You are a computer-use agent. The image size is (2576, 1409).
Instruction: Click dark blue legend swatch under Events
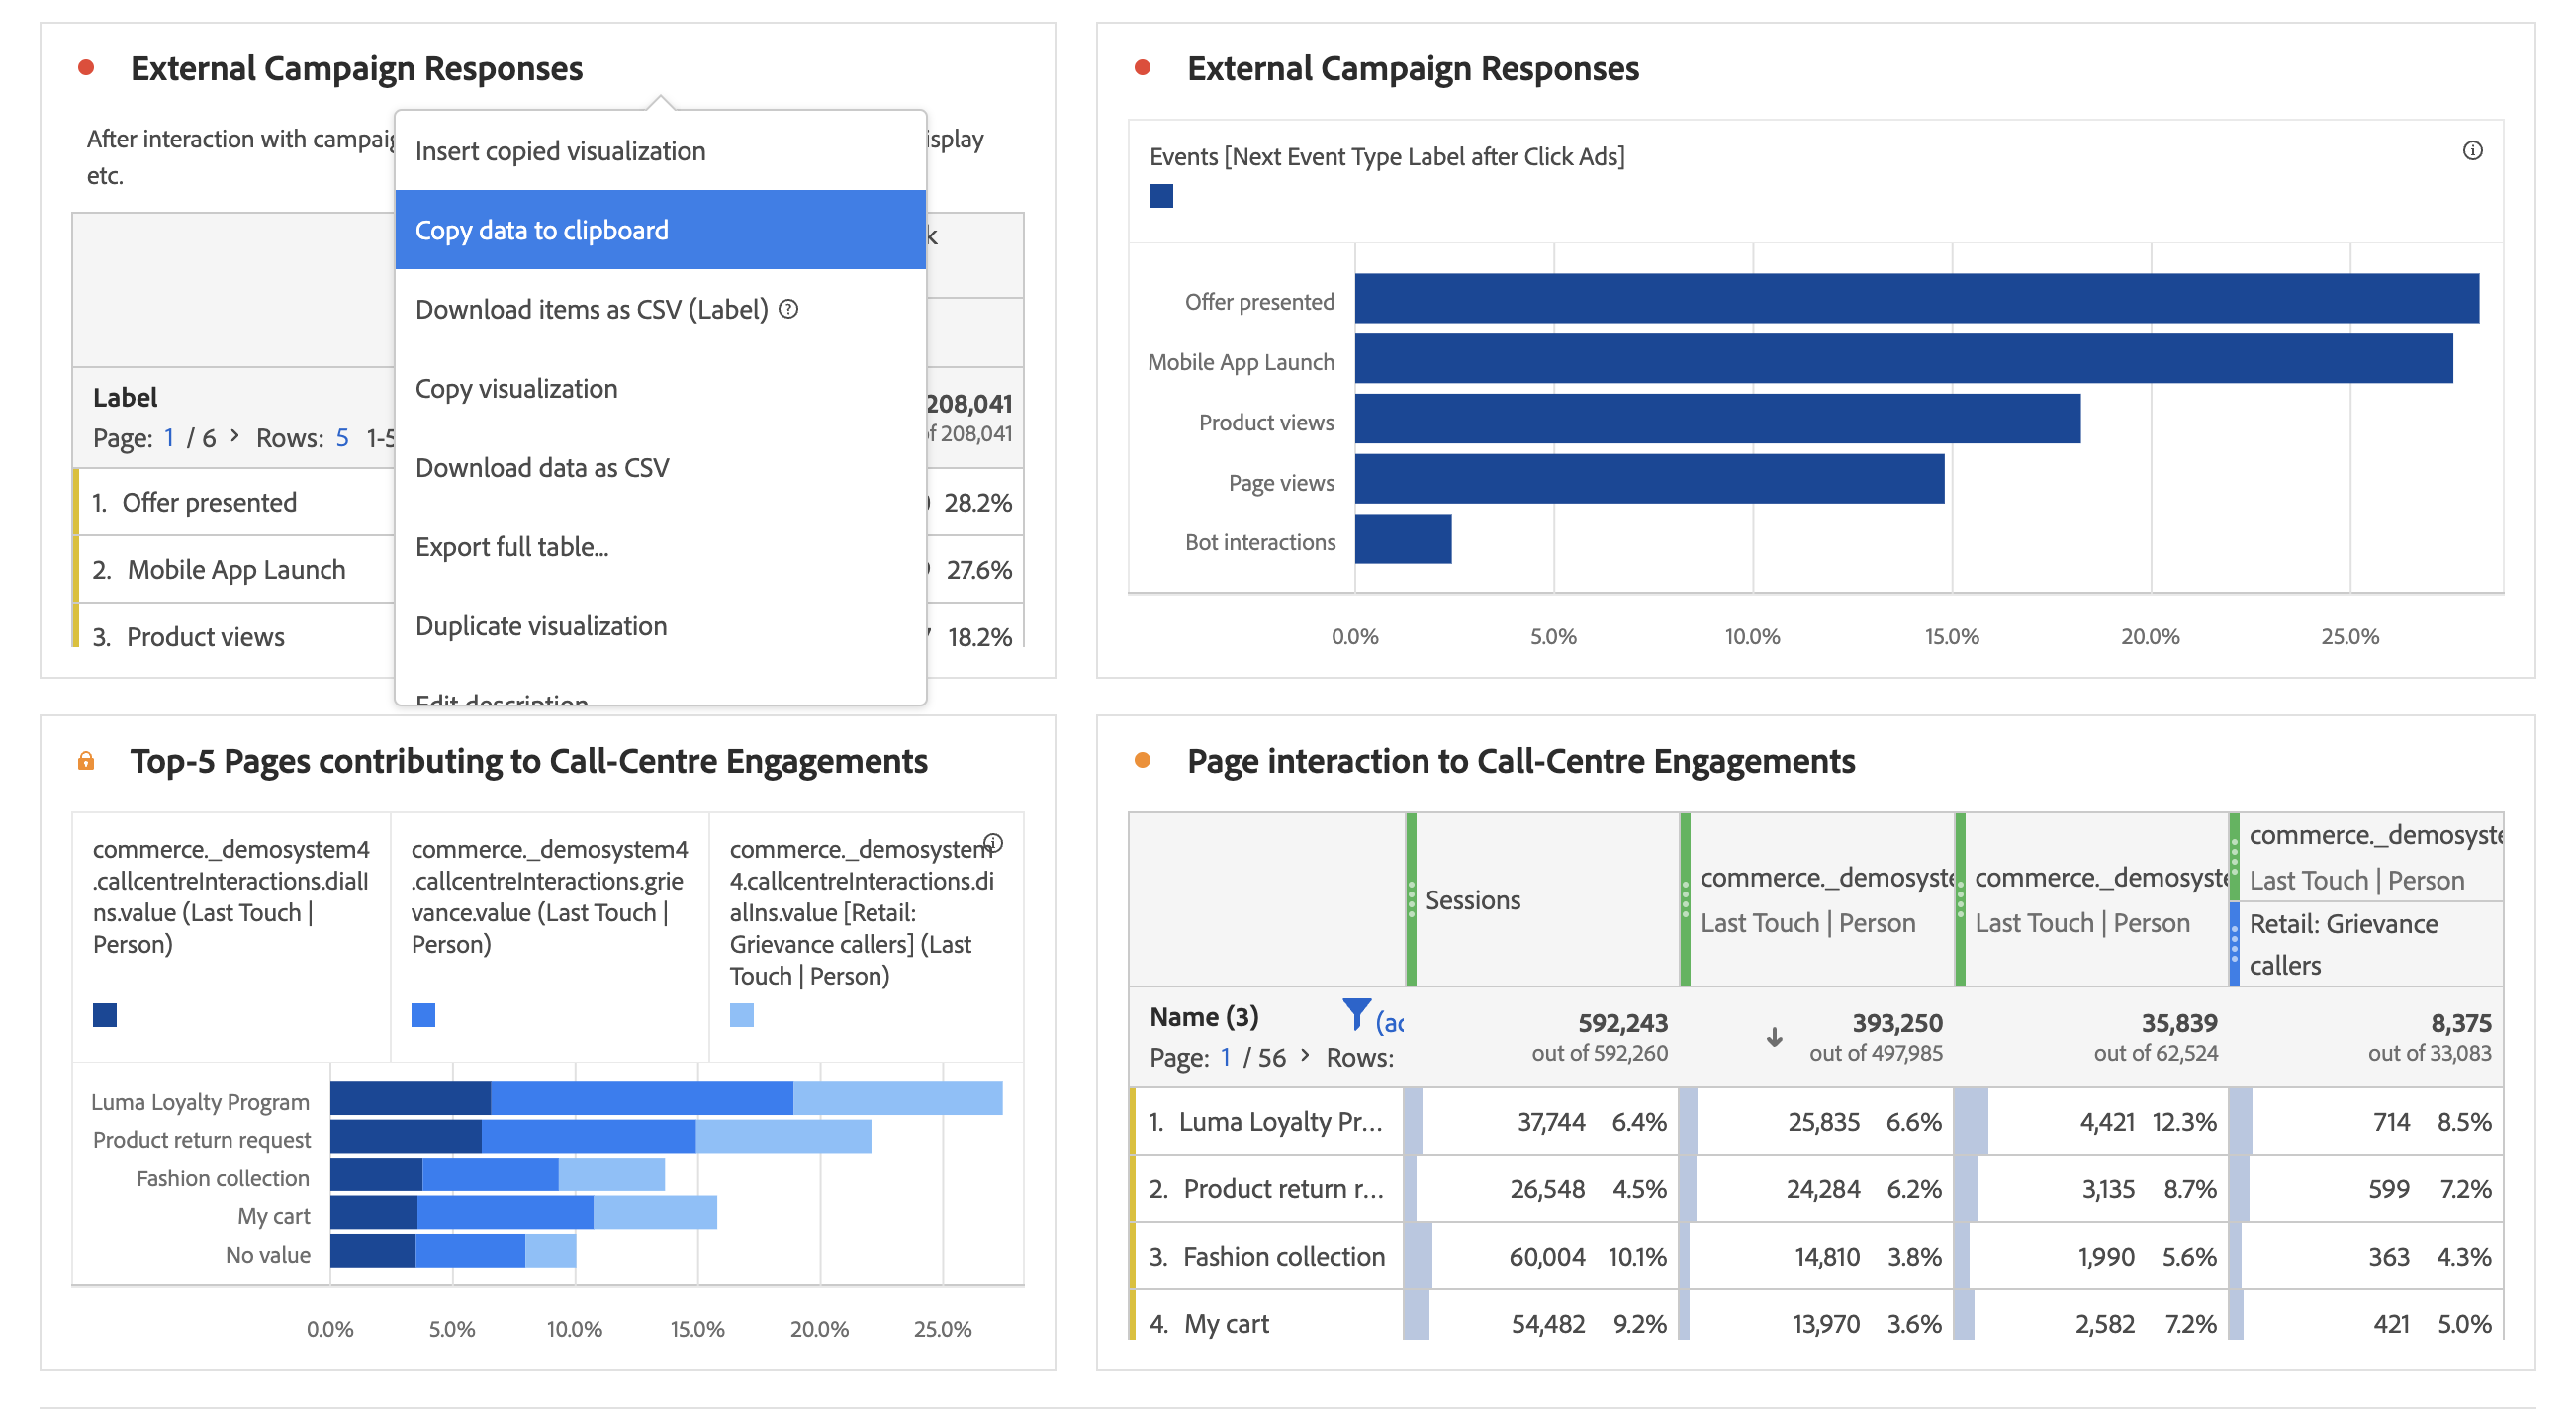click(1160, 196)
